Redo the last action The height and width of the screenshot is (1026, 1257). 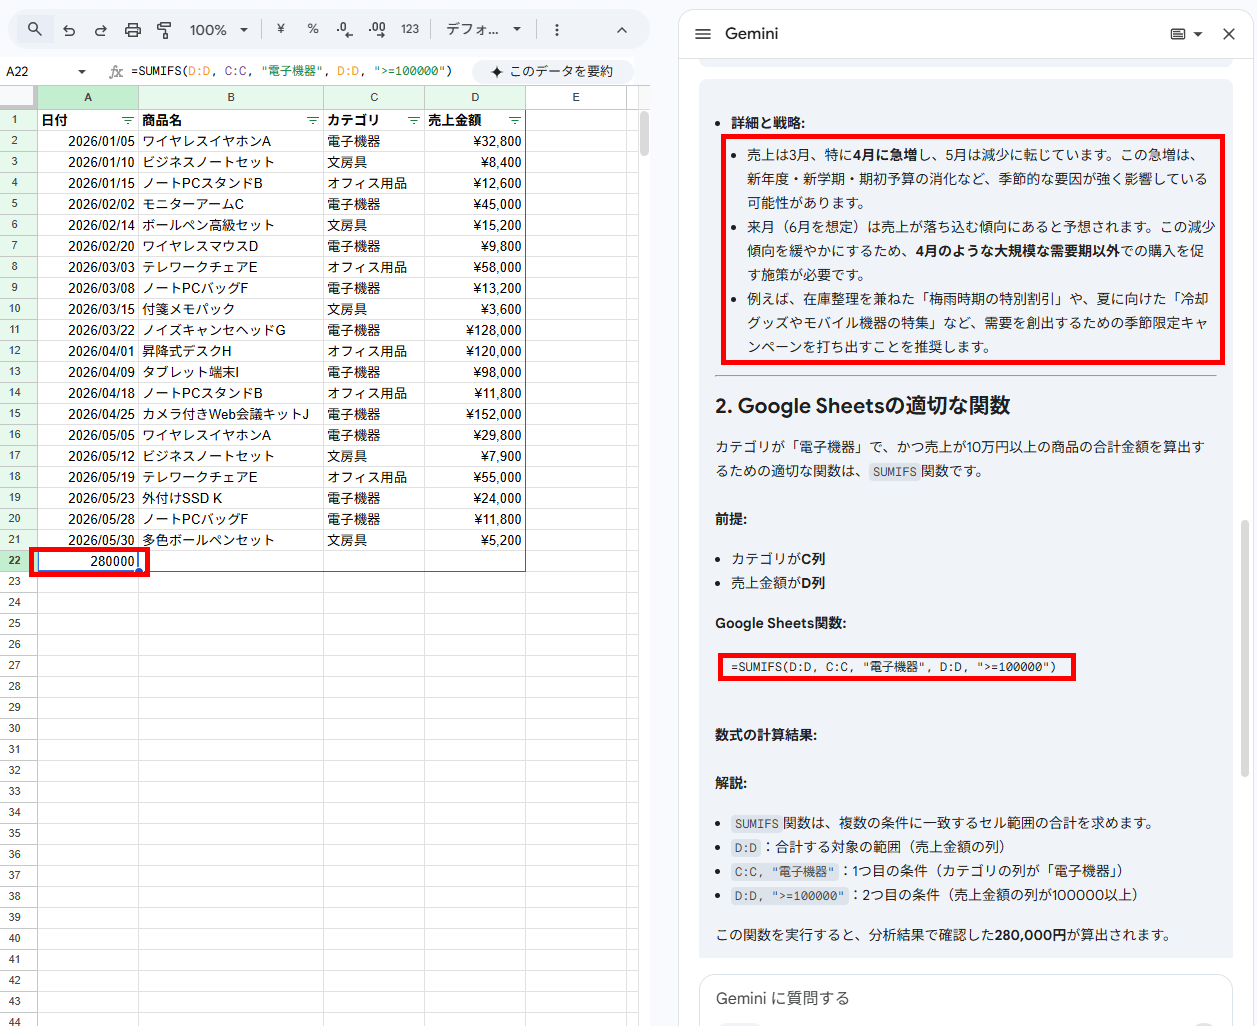pos(100,30)
